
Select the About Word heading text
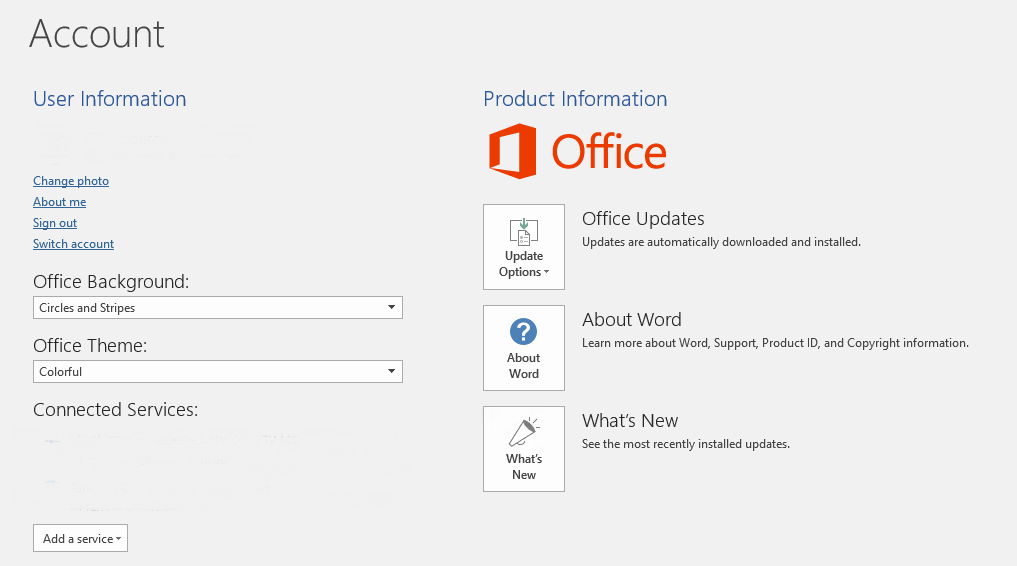coord(632,320)
